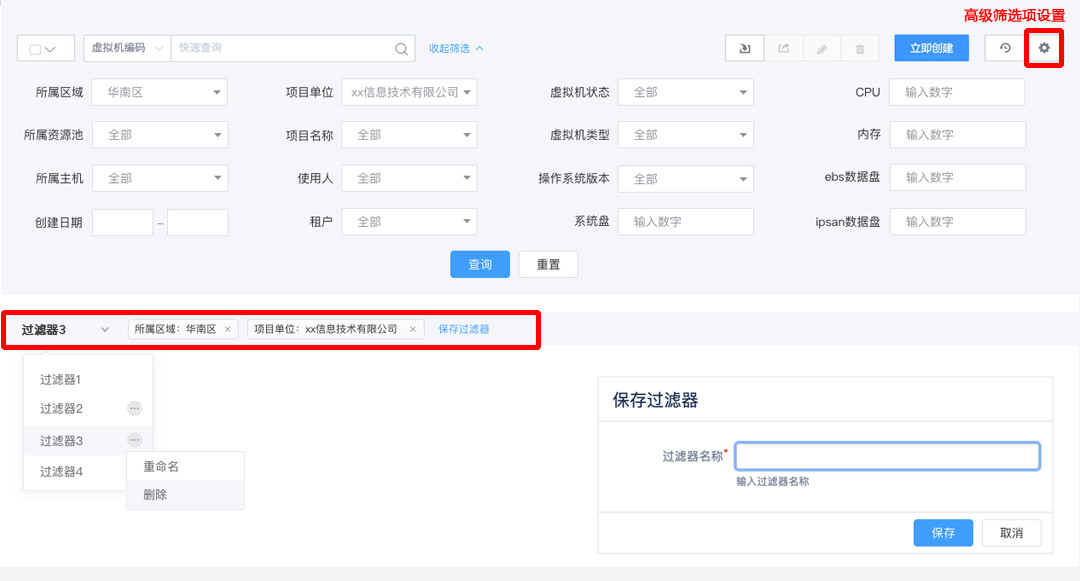Click the 过滤器名称 input field
This screenshot has width=1080, height=581.
[x=887, y=457]
